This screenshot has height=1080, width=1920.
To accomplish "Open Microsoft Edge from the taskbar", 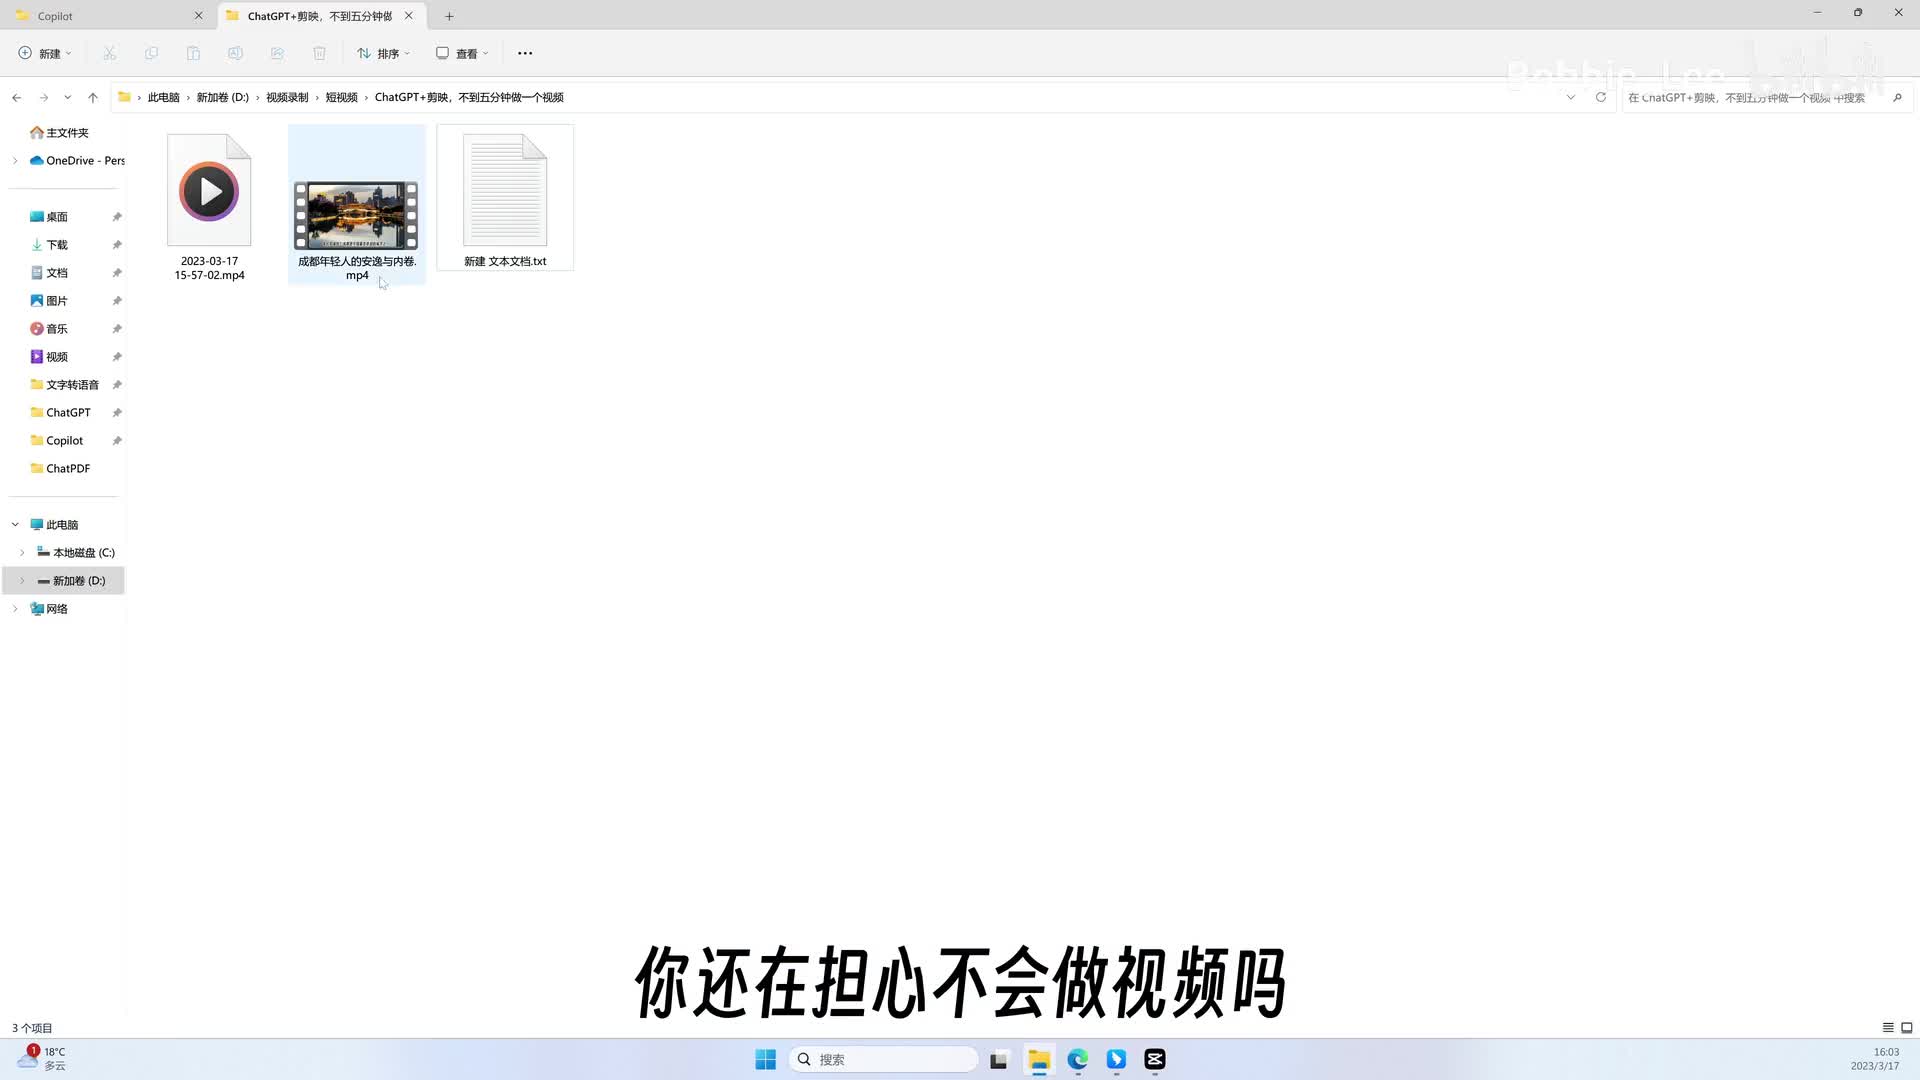I will (x=1077, y=1060).
